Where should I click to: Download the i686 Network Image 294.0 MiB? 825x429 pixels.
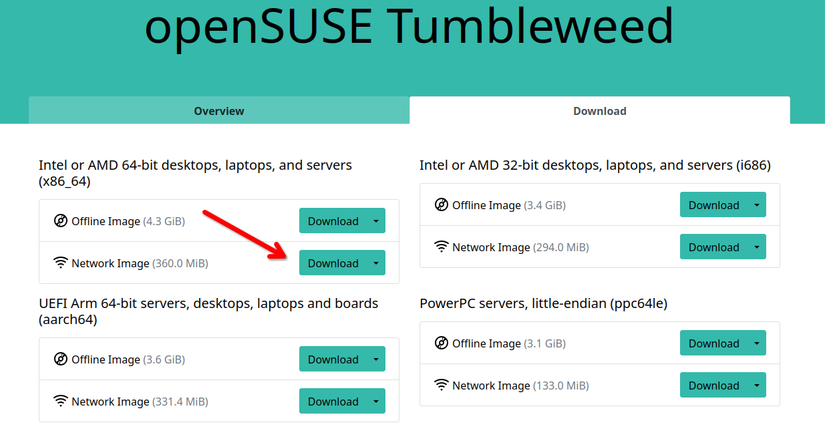click(714, 247)
